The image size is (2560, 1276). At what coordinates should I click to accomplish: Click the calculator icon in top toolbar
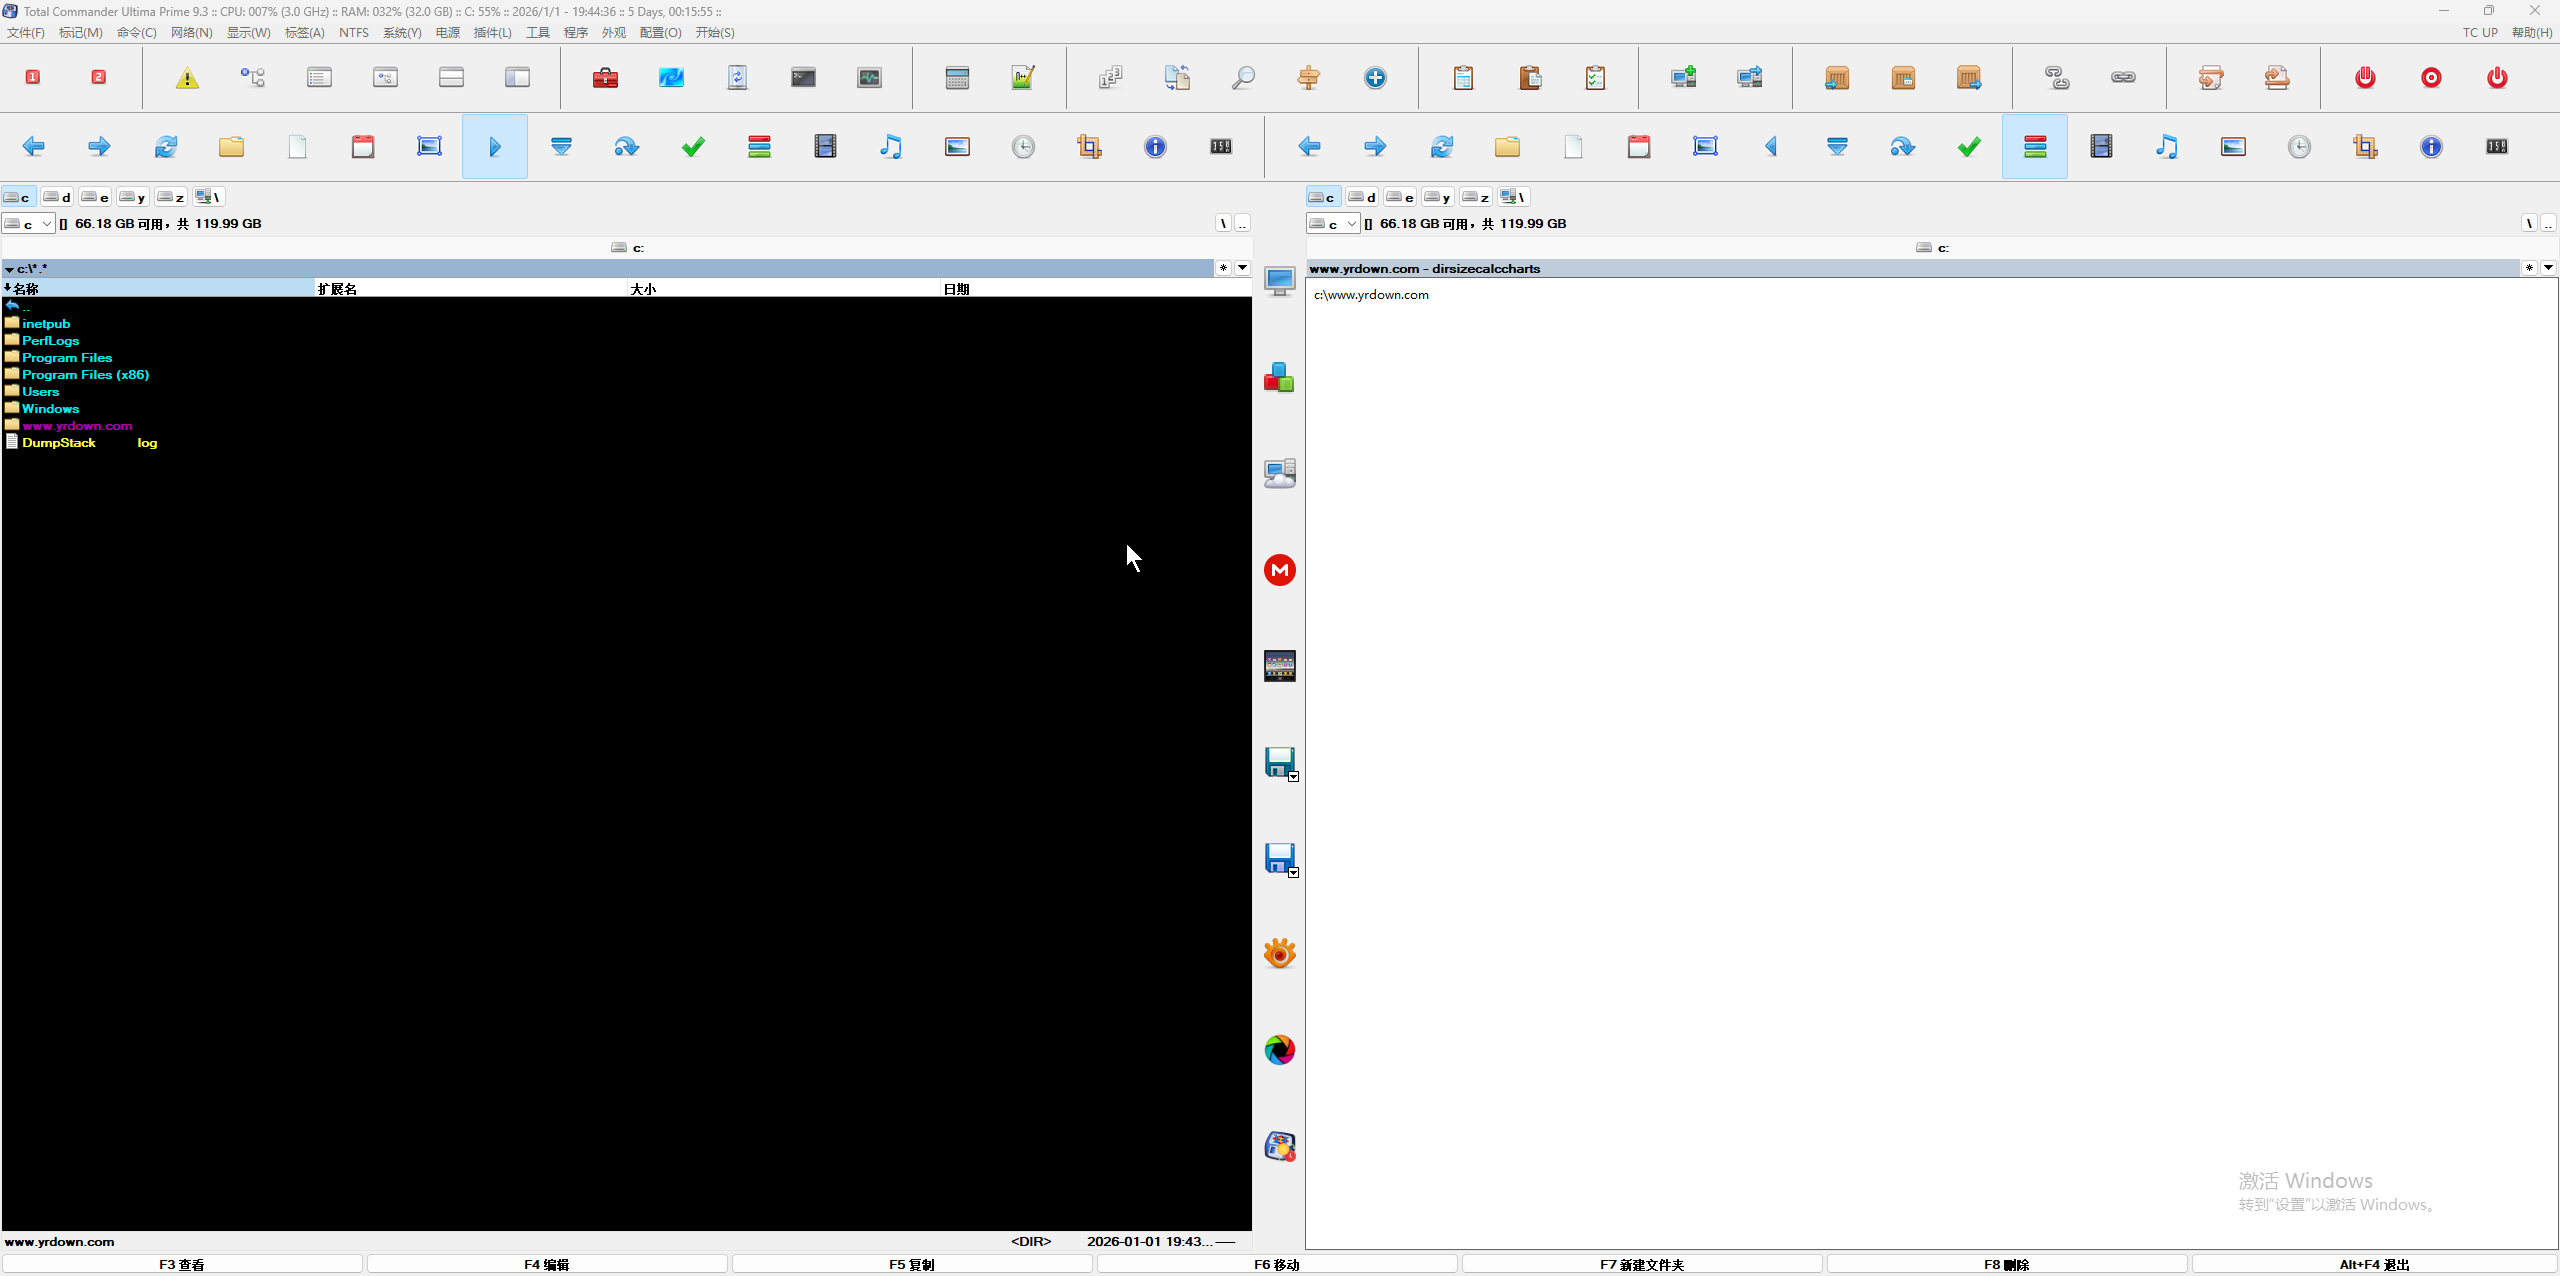957,78
